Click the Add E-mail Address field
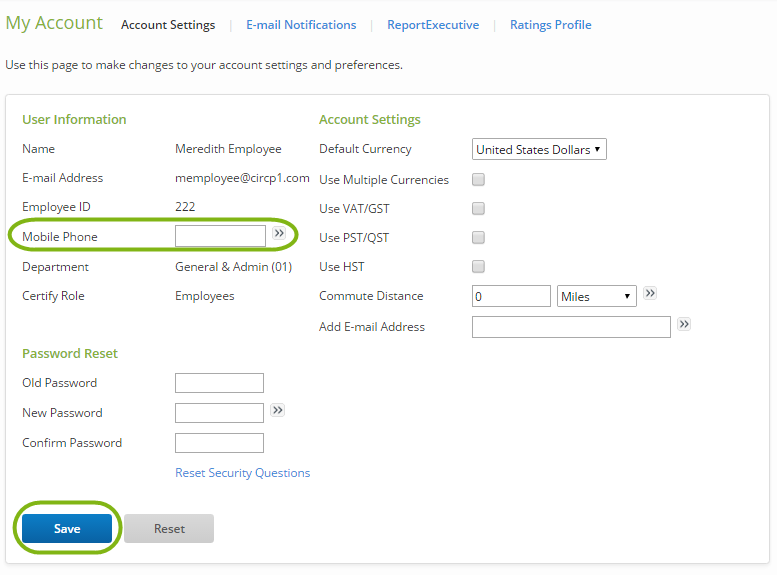 click(x=571, y=327)
